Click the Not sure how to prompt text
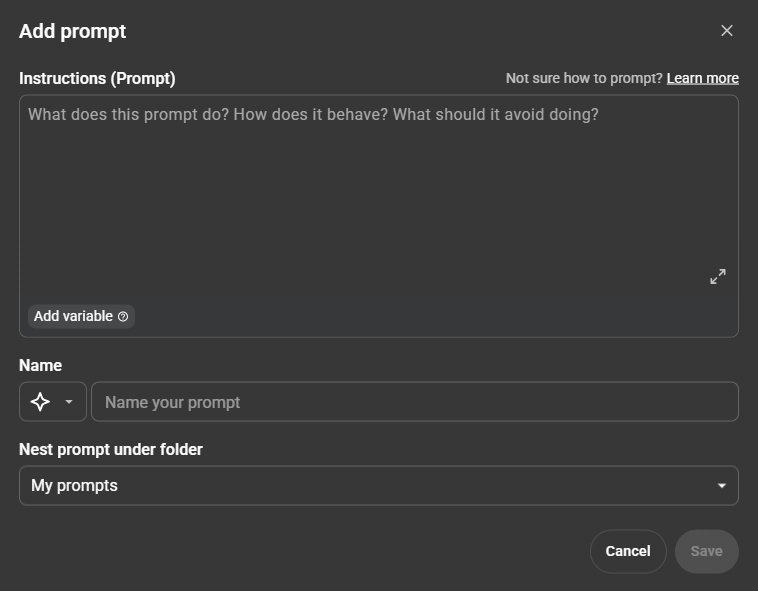 (584, 78)
